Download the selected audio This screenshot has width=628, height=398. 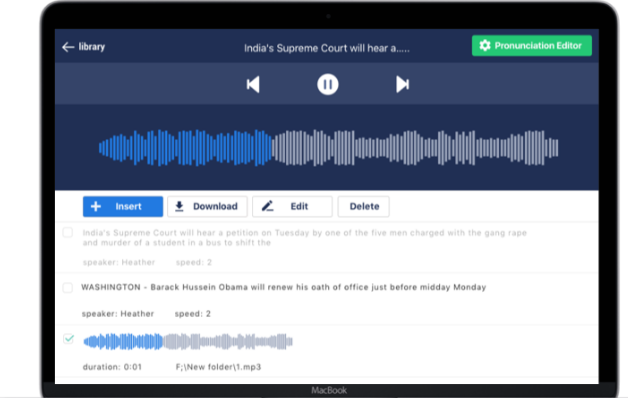[207, 207]
